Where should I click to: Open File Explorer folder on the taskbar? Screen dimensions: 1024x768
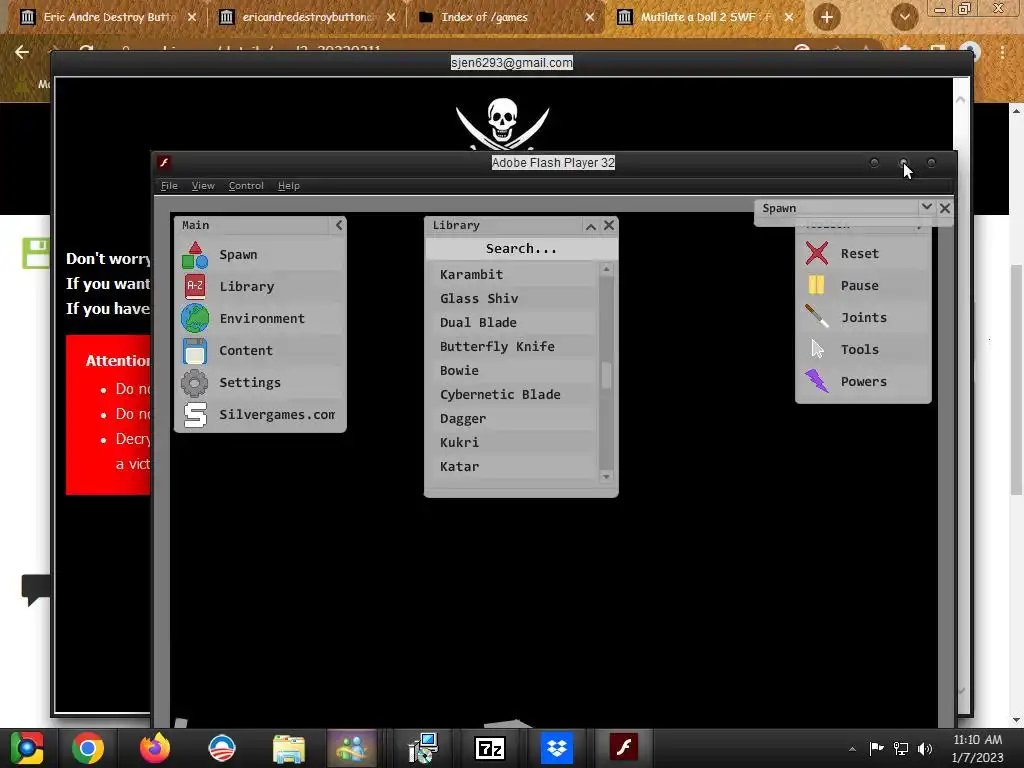point(289,748)
